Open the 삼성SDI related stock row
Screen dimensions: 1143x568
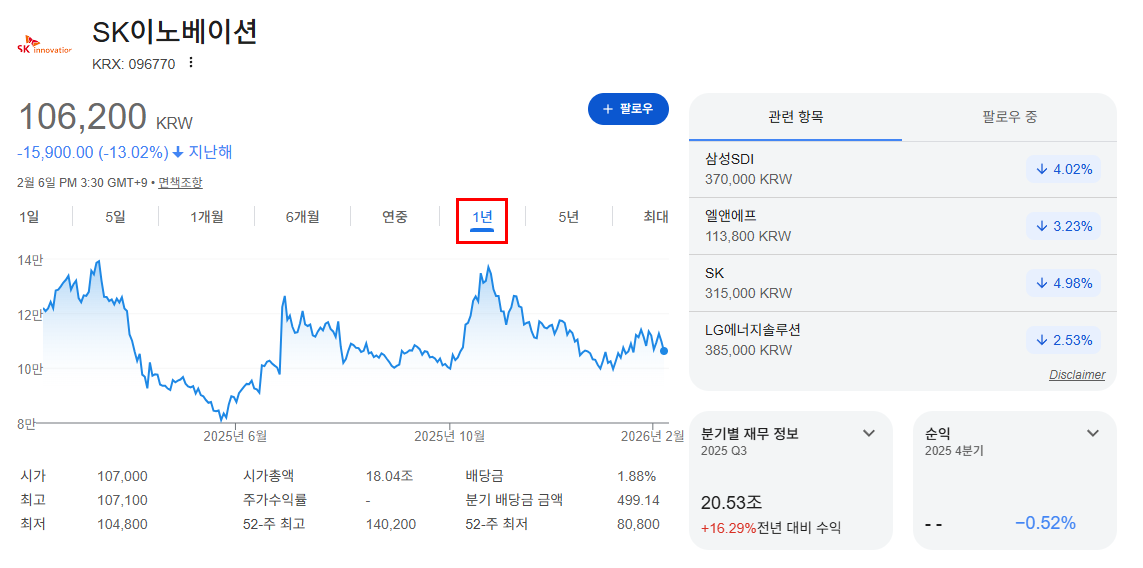(x=902, y=169)
